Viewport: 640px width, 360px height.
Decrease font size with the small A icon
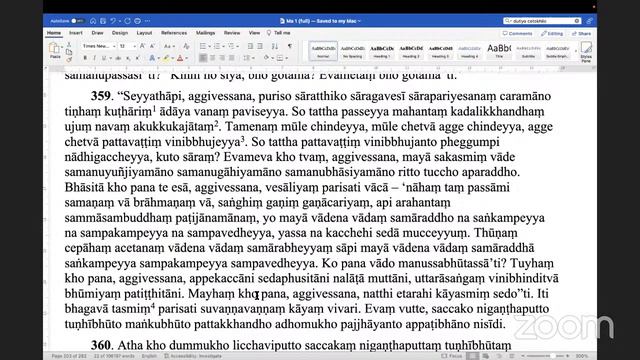(152, 47)
